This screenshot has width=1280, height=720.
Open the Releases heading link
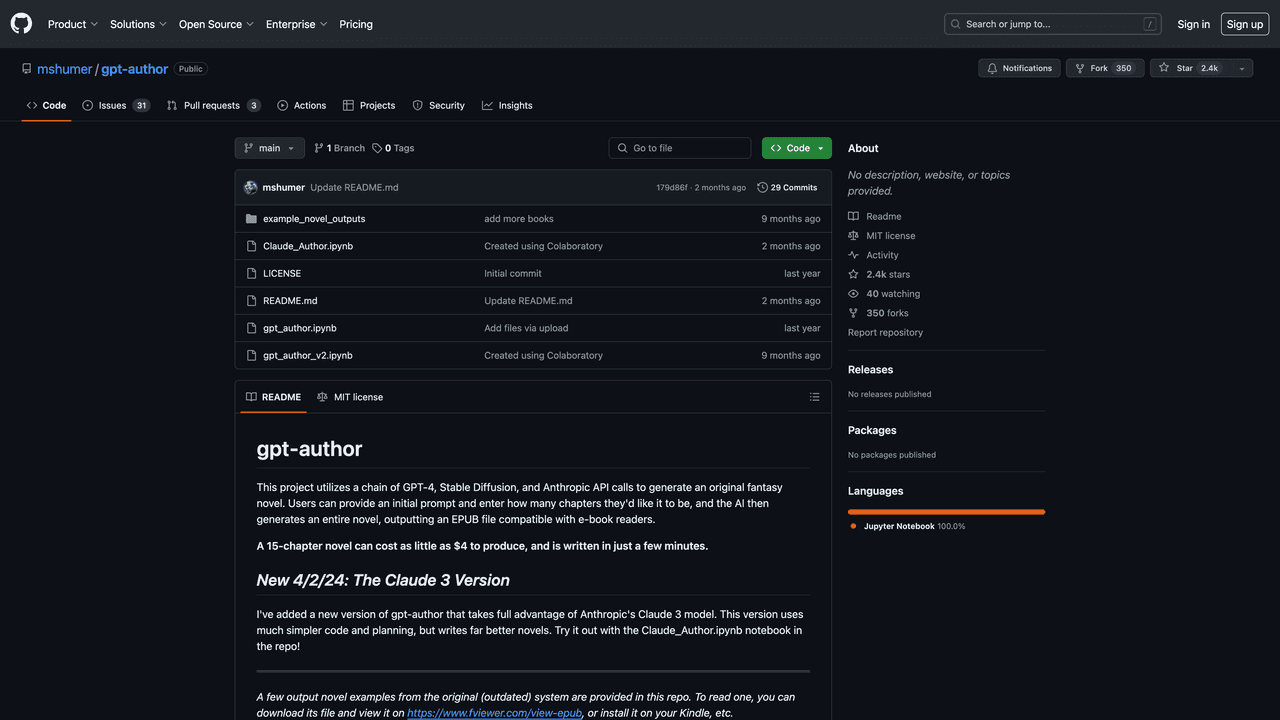click(870, 369)
